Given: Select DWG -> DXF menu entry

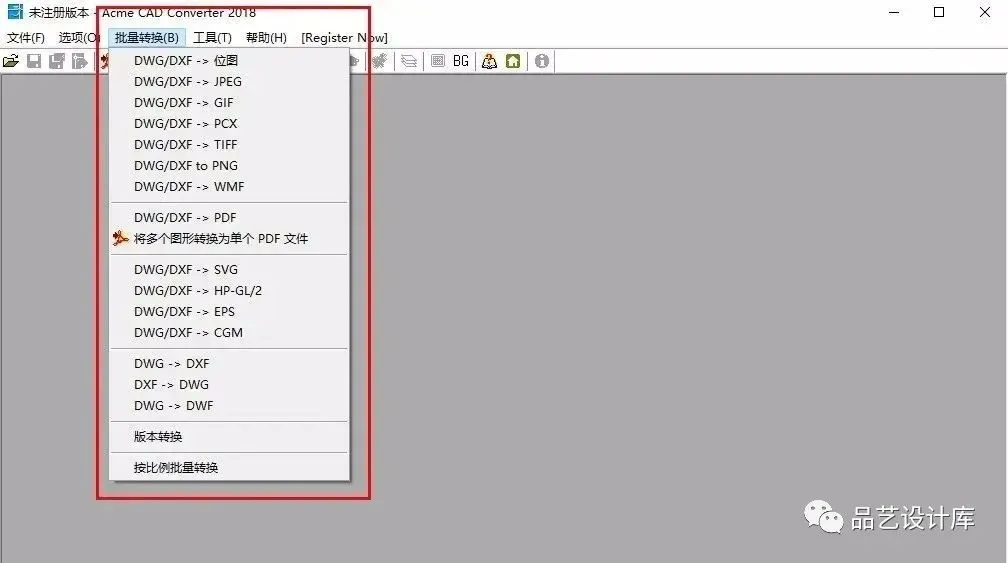Looking at the screenshot, I should (x=229, y=364).
